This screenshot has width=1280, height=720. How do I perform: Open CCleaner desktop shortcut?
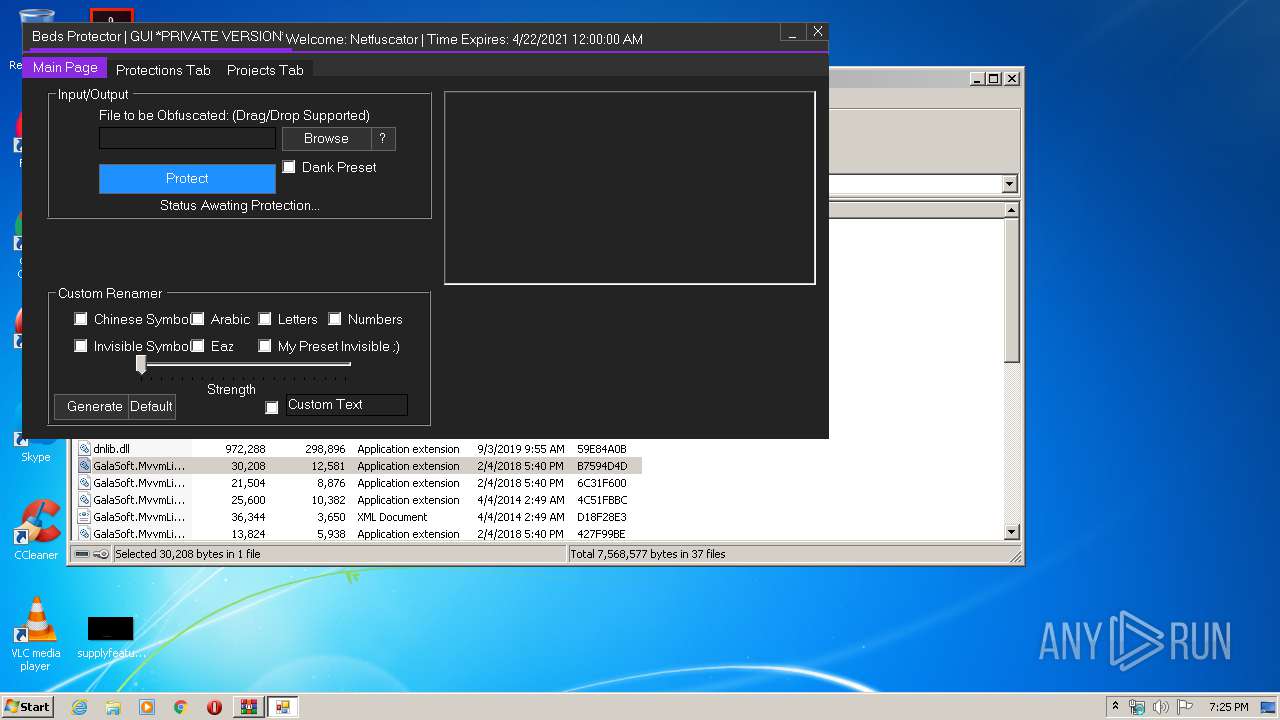[x=36, y=530]
